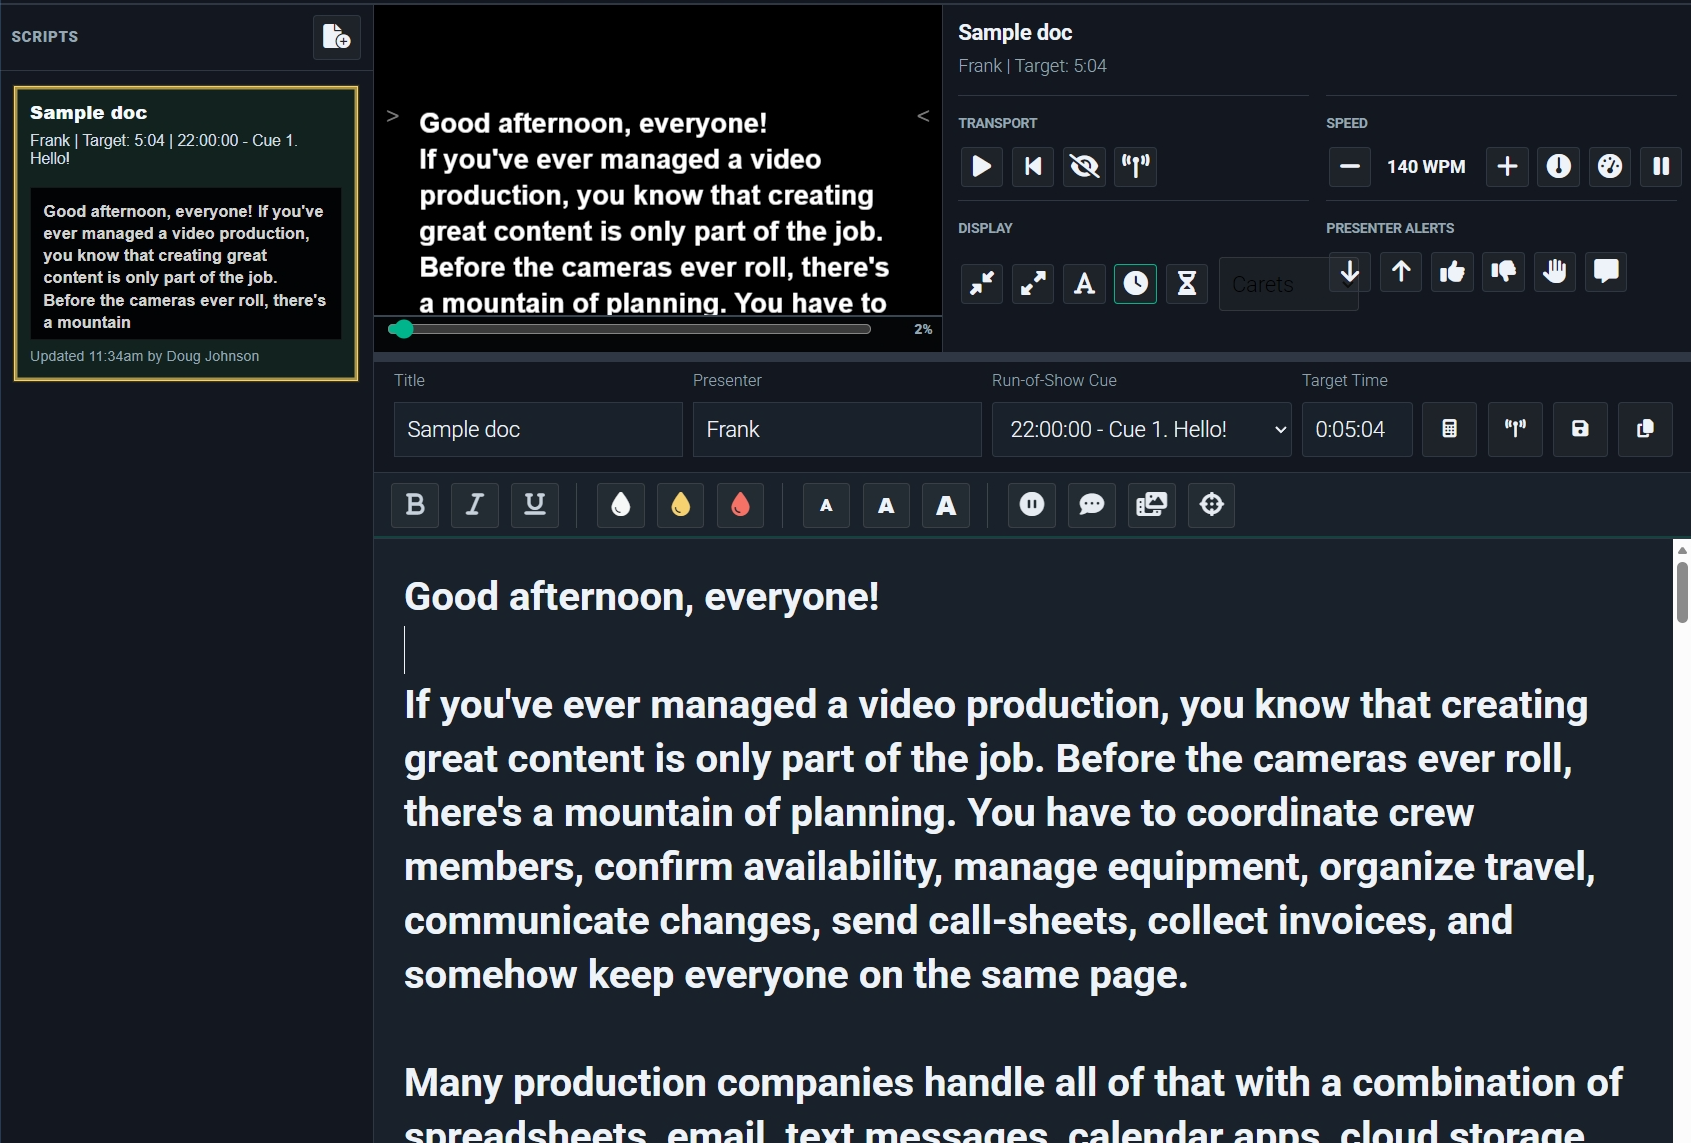Click the 'Updated 11:34am by Doug Johnson' text

(x=145, y=356)
